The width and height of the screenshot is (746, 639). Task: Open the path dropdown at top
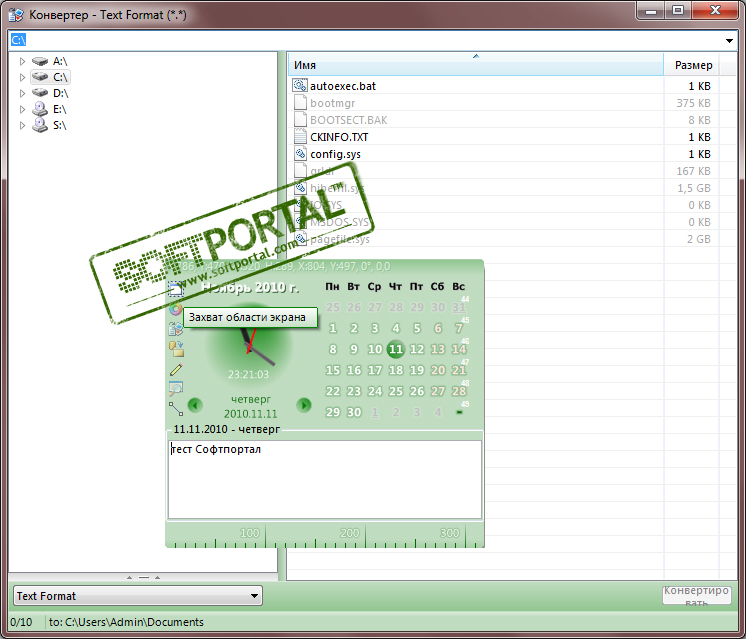729,40
